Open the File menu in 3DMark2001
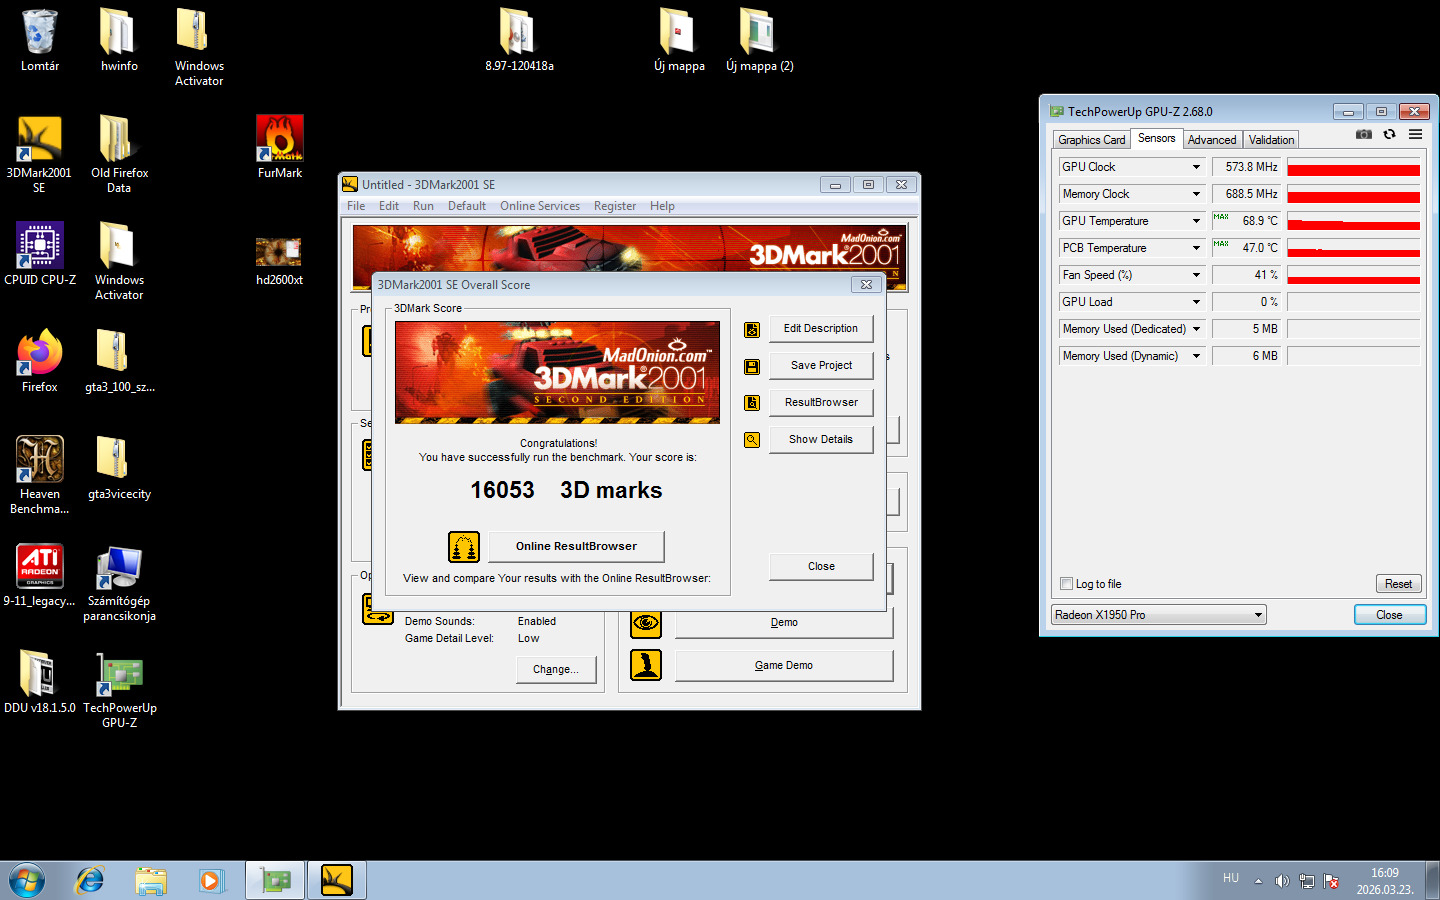Image resolution: width=1440 pixels, height=900 pixels. [x=356, y=206]
